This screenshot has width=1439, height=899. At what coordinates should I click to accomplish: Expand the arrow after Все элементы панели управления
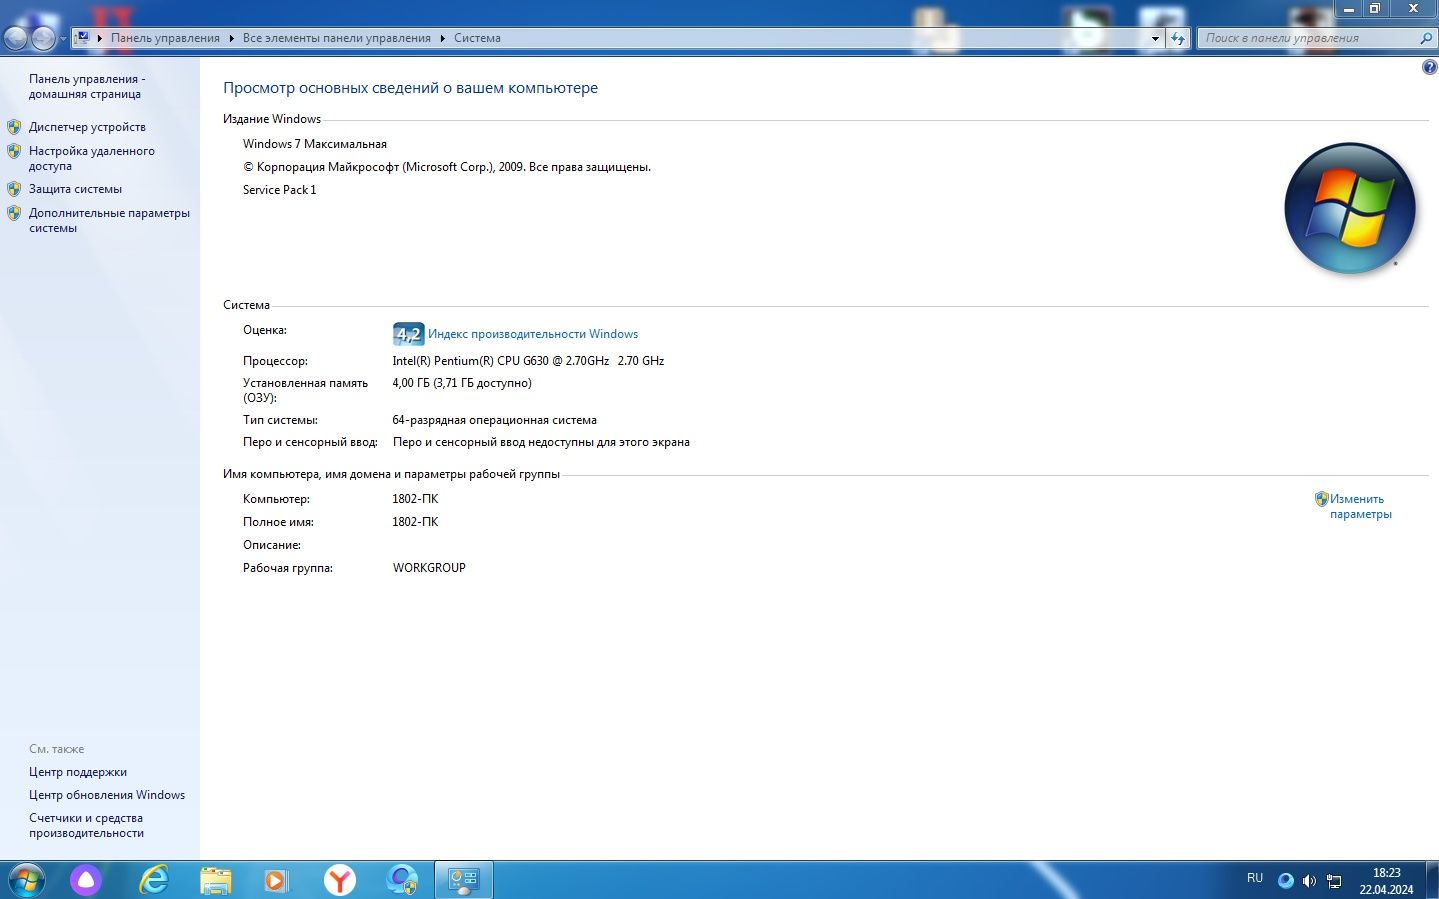(443, 38)
